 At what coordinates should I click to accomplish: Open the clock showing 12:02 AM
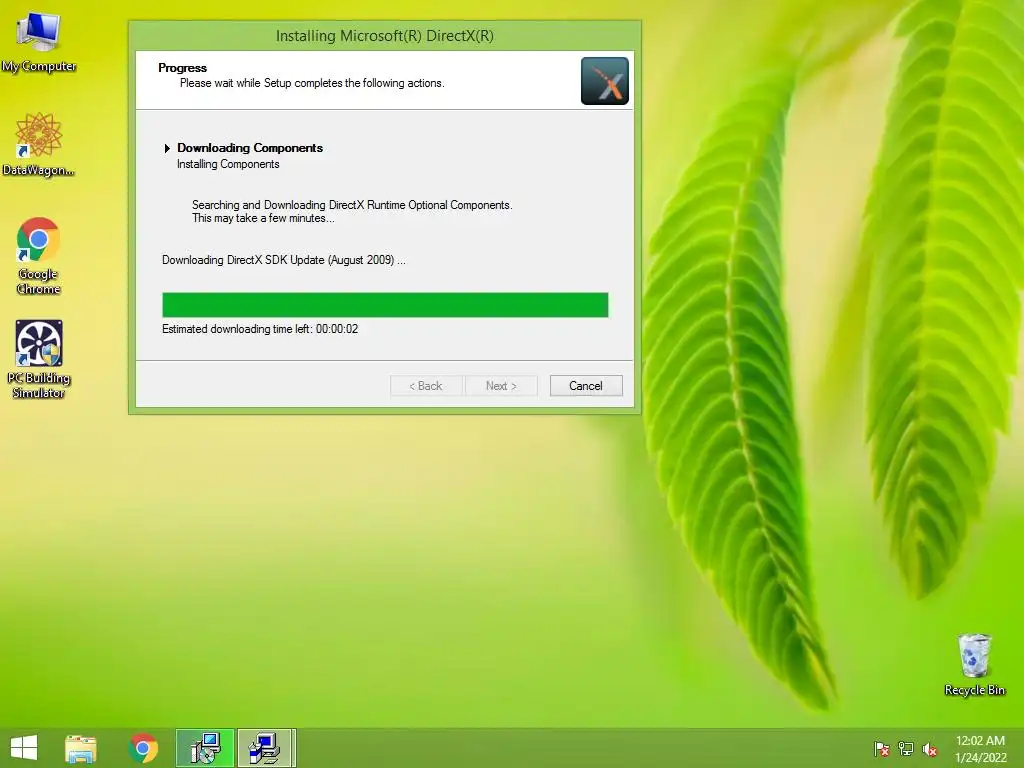pos(980,741)
